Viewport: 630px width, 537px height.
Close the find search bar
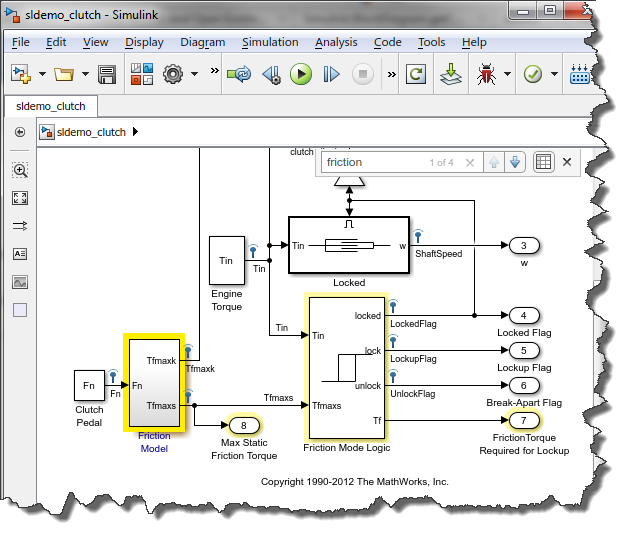[x=567, y=162]
